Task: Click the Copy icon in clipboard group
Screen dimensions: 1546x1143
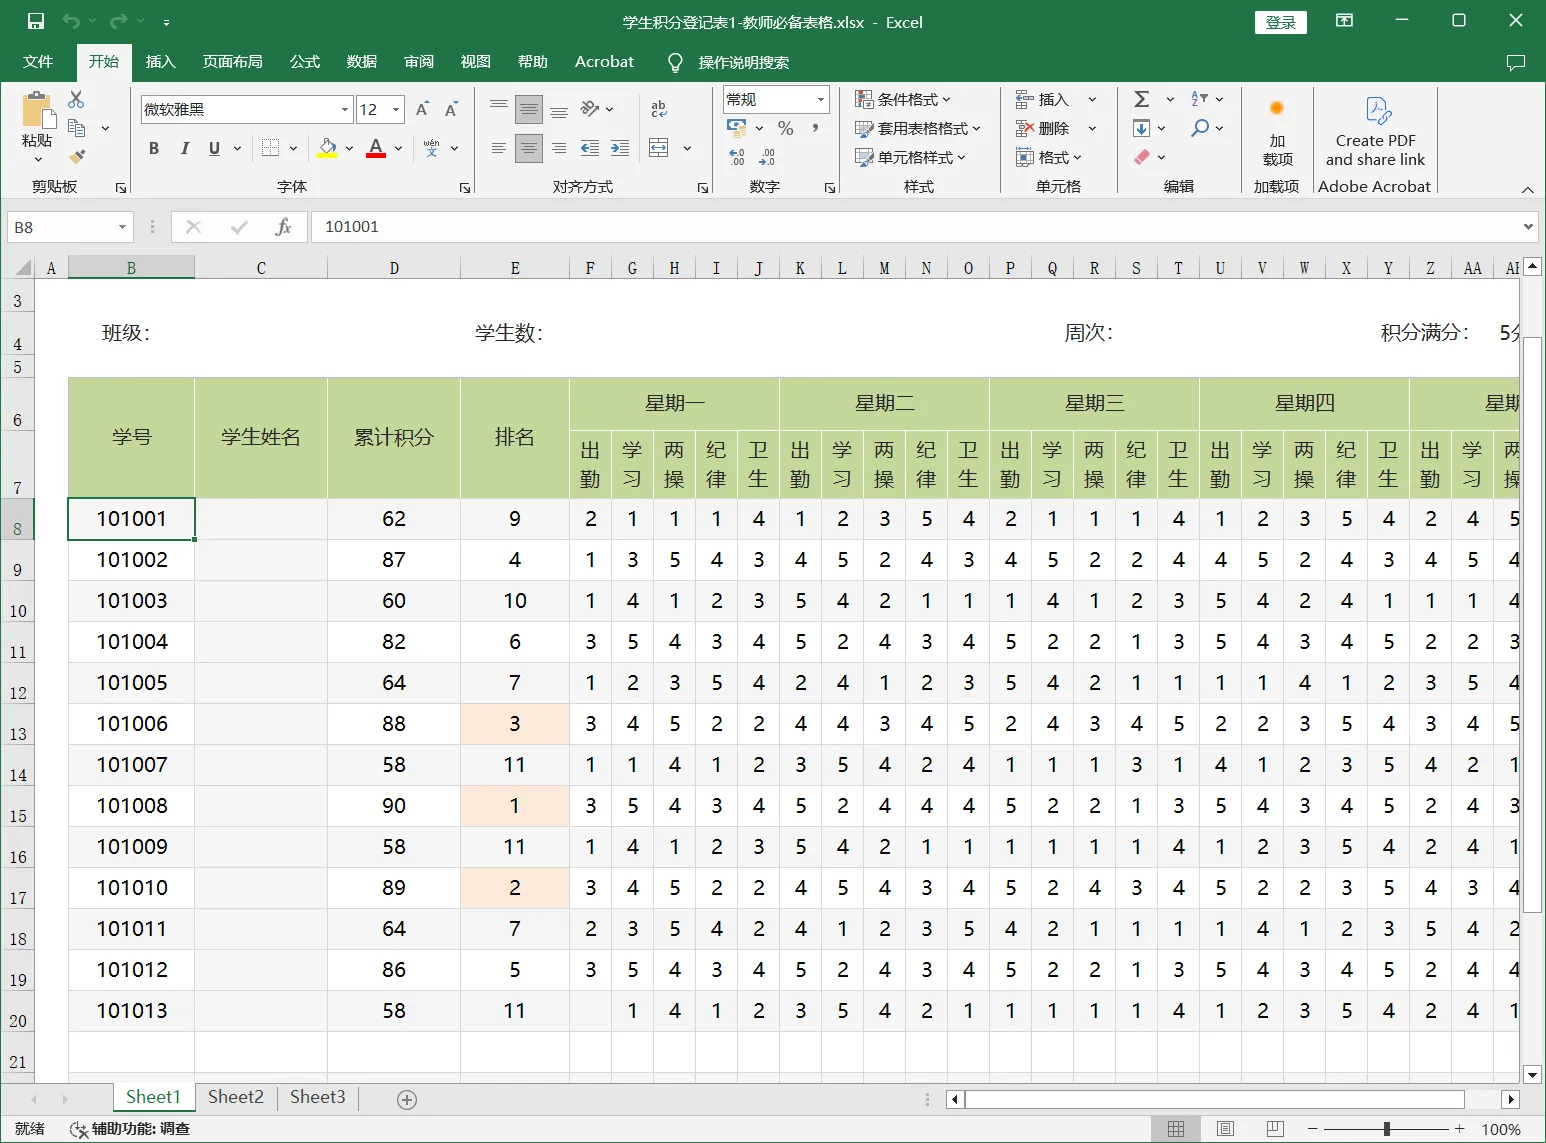Action: point(76,128)
